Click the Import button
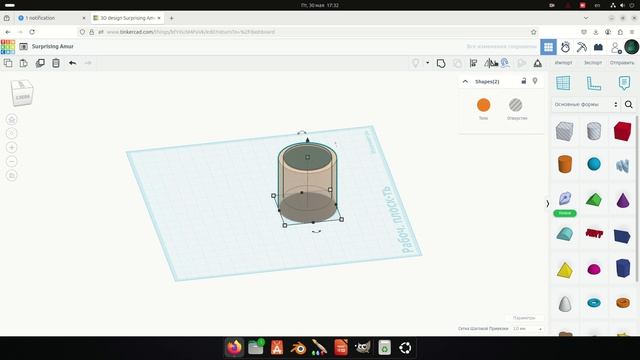 click(563, 63)
